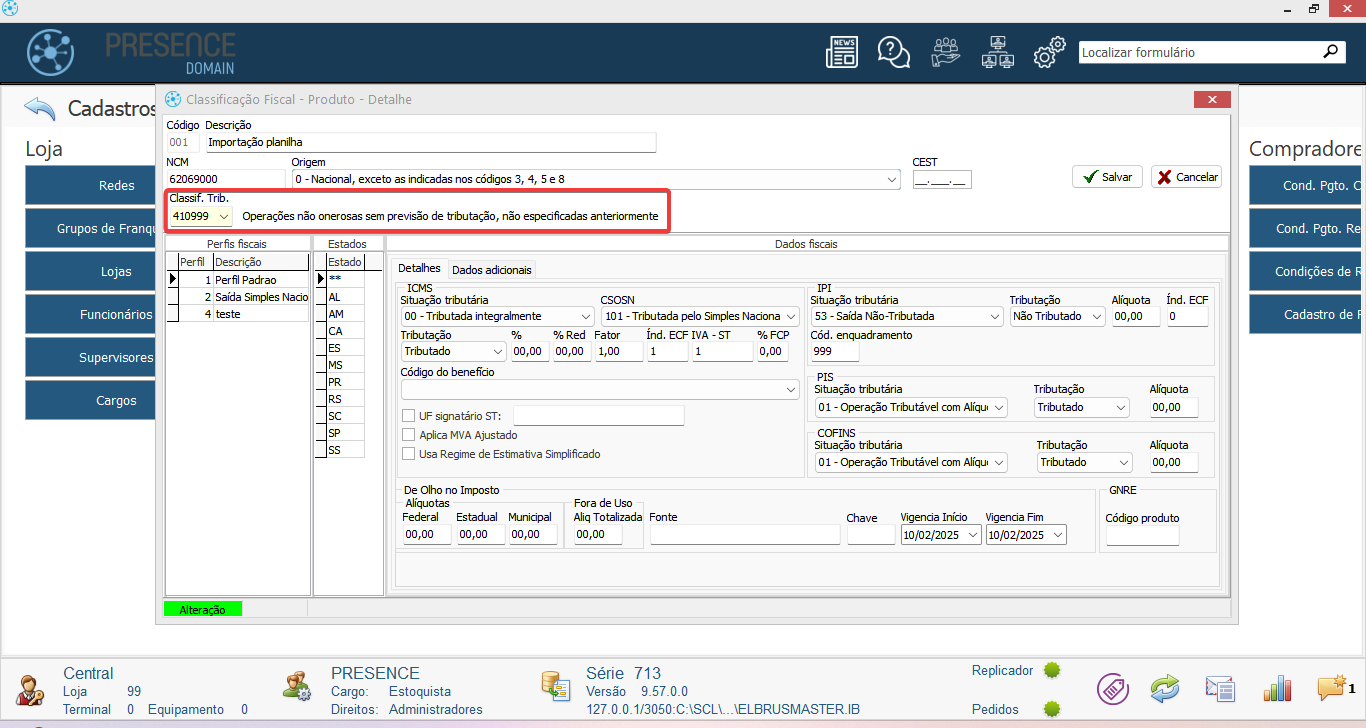Switch to the Dados adicionais tab
Image resolution: width=1366 pixels, height=728 pixels.
click(x=491, y=269)
